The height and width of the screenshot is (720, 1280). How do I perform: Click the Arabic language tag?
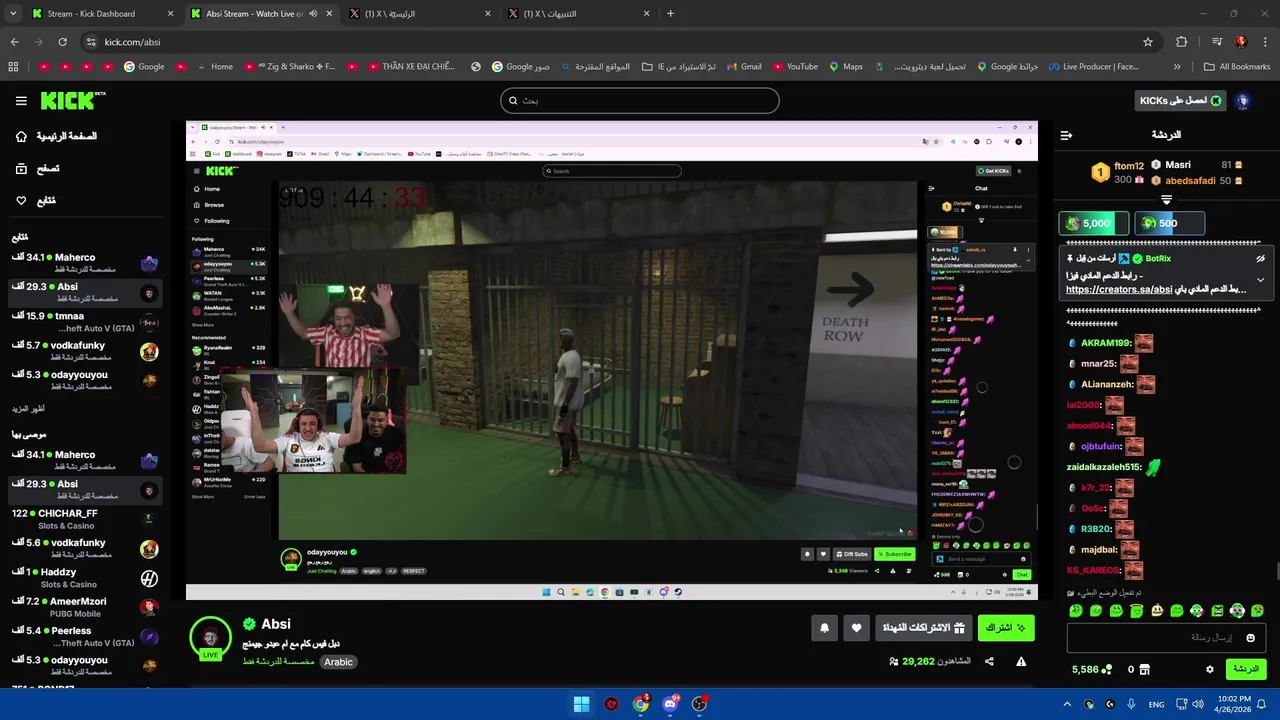(338, 662)
